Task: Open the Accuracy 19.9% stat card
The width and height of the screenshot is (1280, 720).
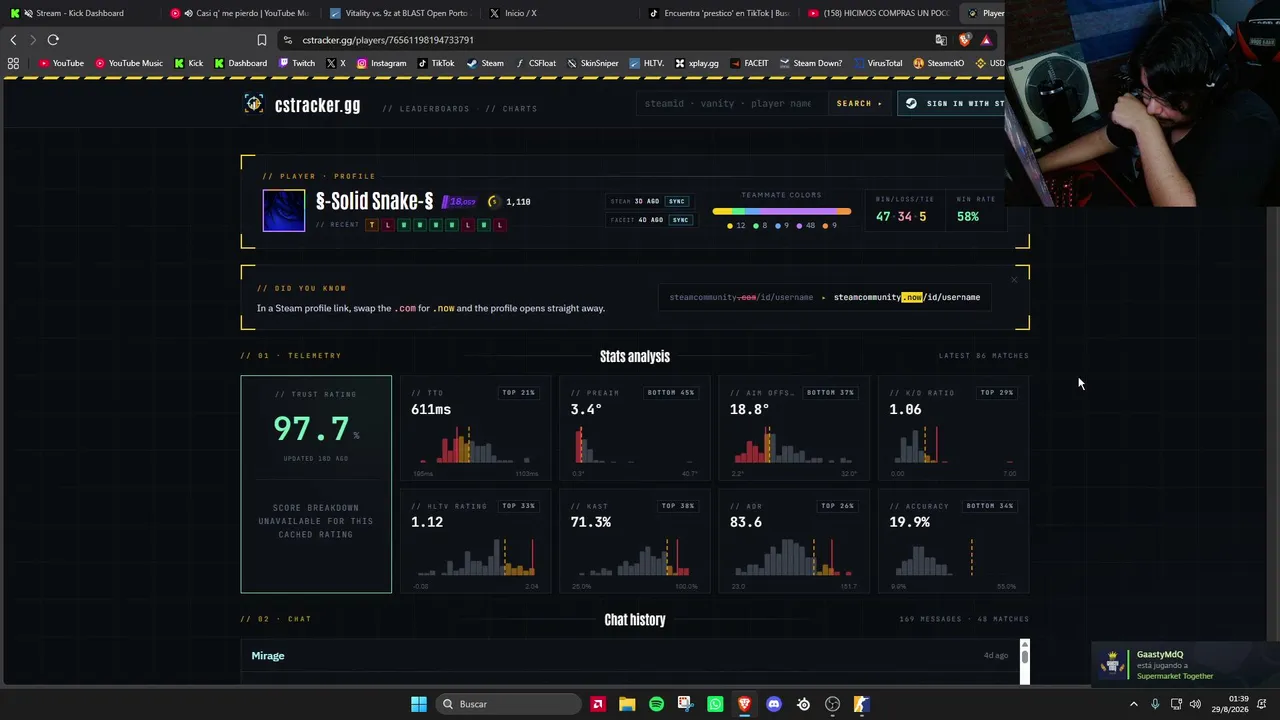Action: [953, 541]
